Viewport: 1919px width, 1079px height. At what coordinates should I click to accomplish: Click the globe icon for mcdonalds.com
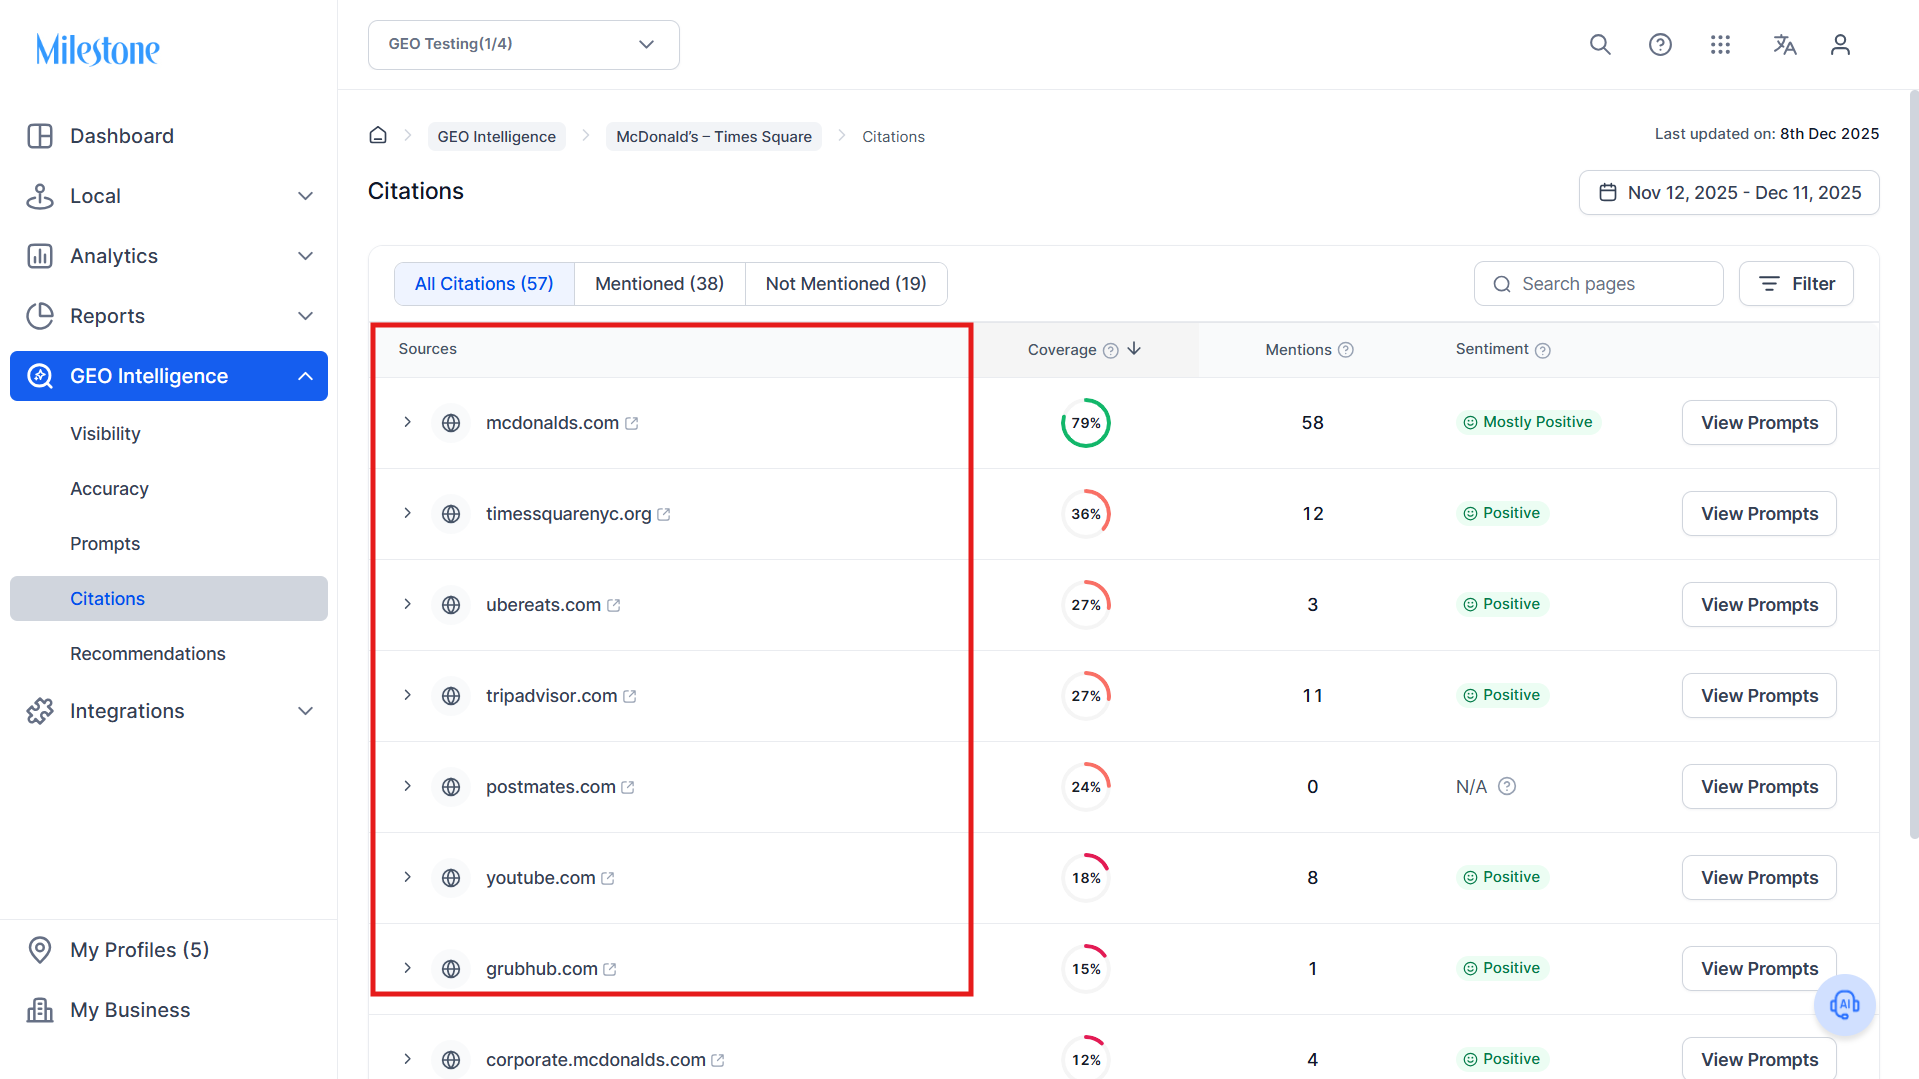[x=451, y=423]
